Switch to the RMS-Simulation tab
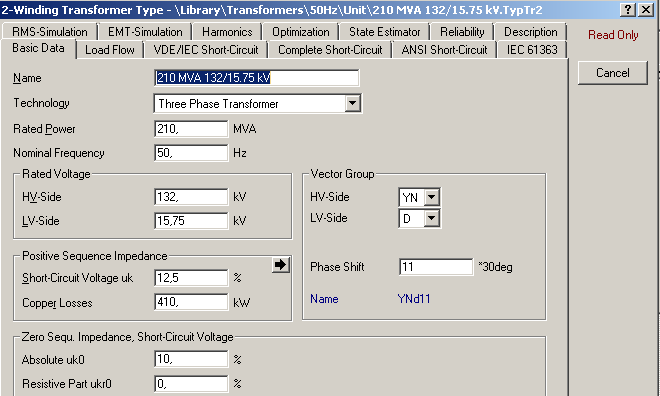 50,32
